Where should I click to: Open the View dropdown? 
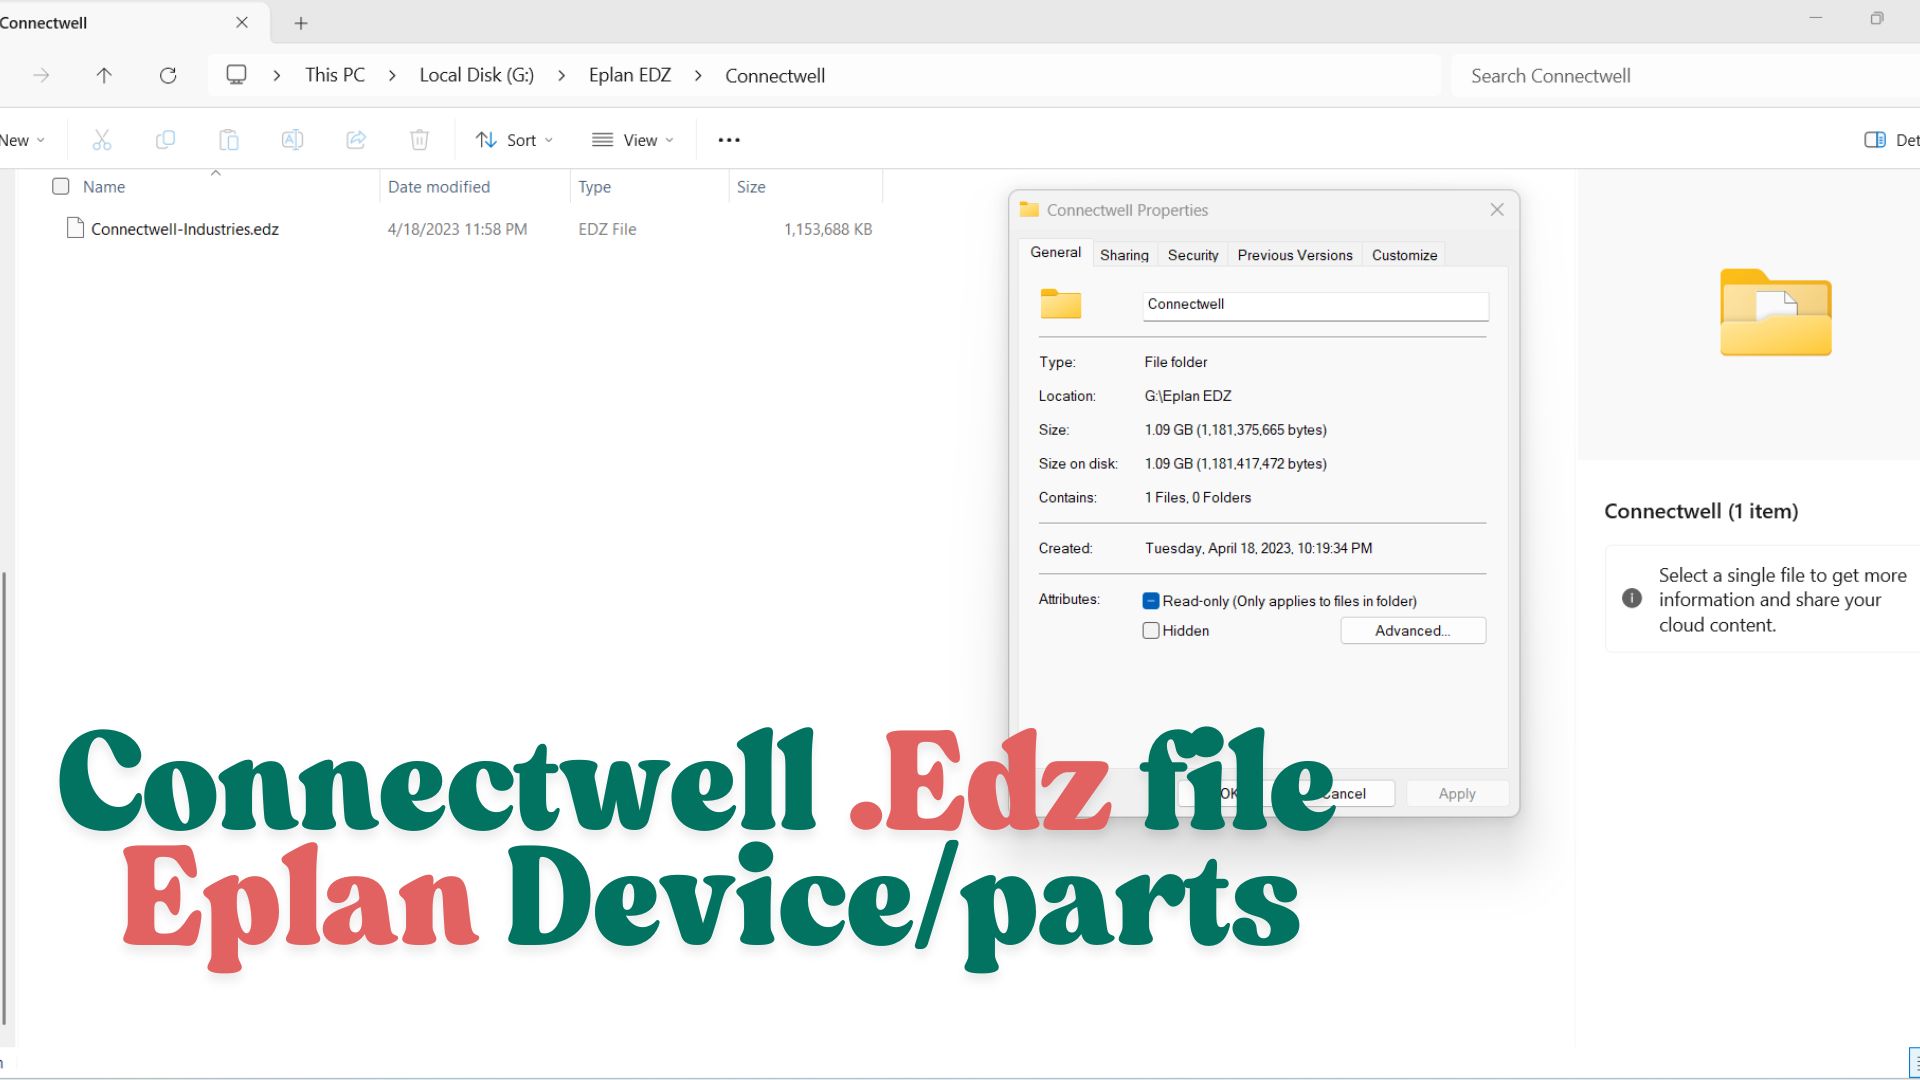click(x=632, y=139)
